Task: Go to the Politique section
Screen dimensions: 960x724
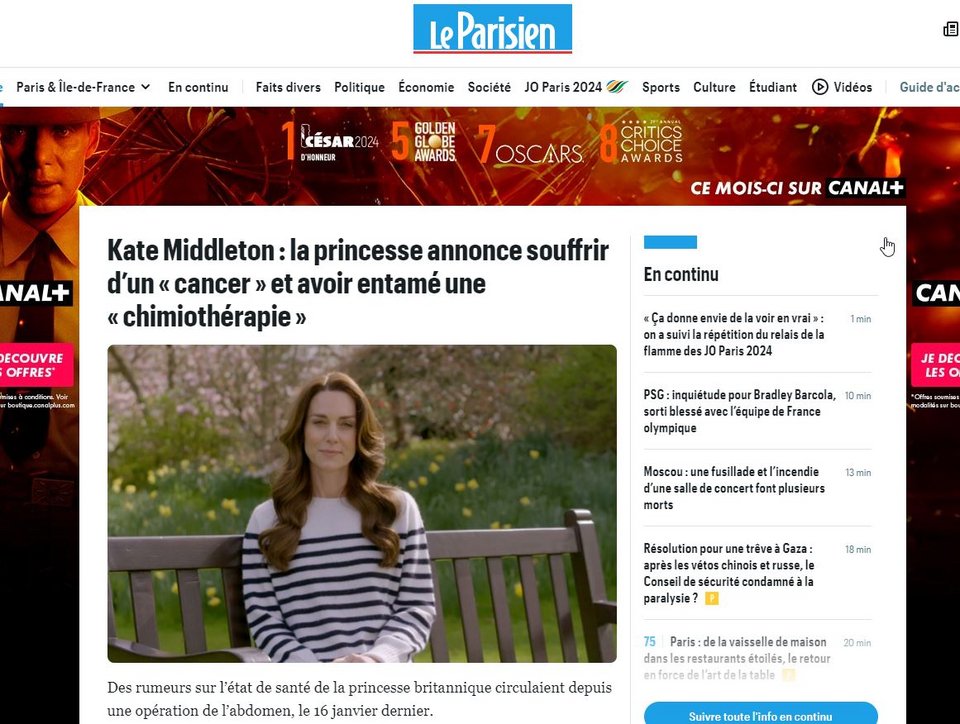Action: pos(359,87)
